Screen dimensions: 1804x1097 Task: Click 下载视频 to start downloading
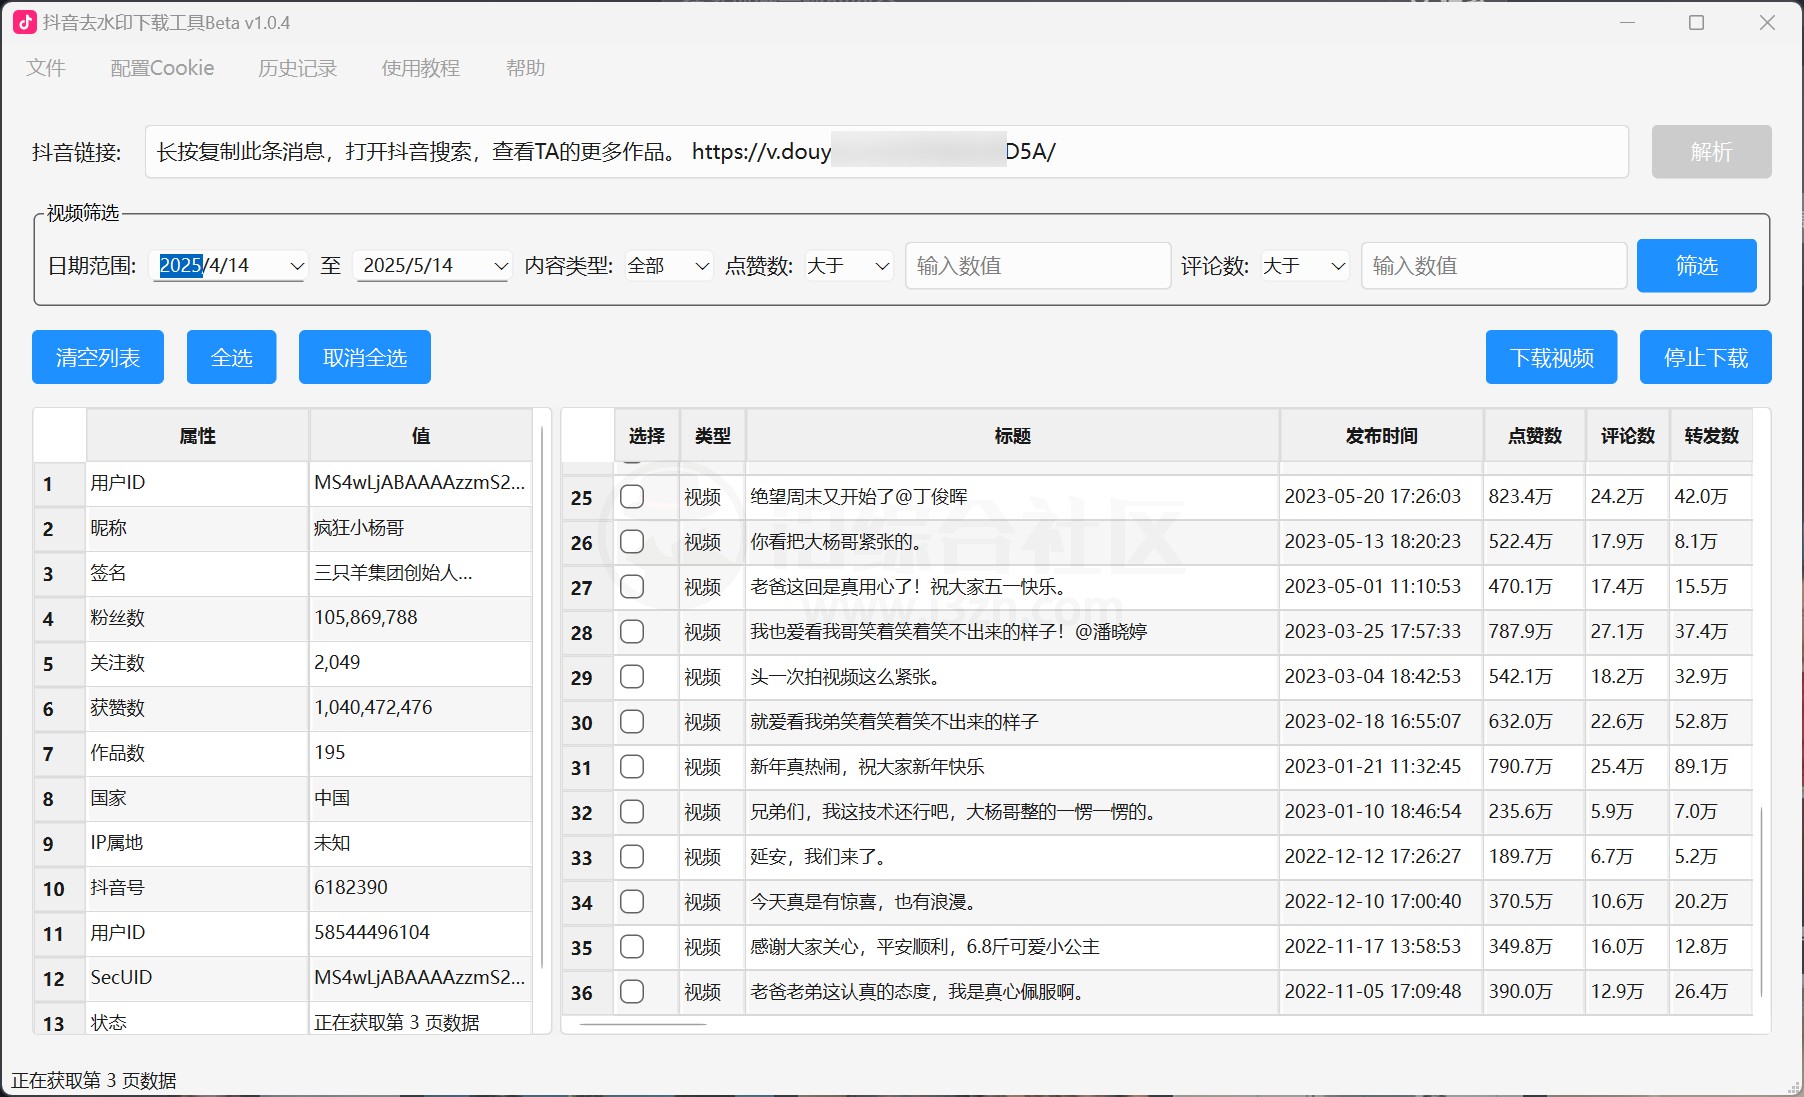pyautogui.click(x=1550, y=357)
